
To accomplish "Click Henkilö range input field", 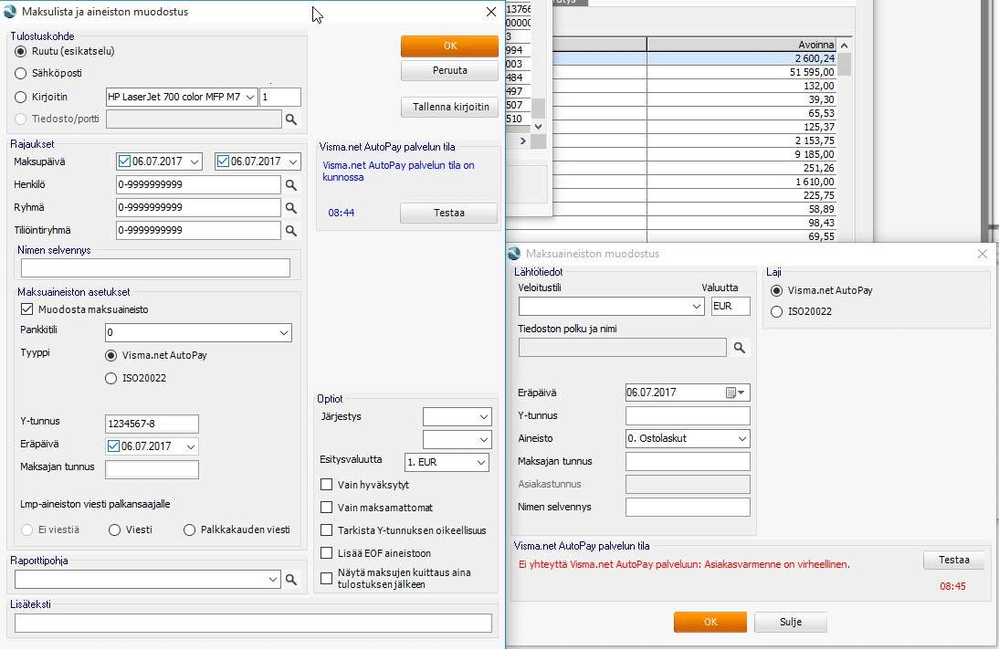I will coord(198,185).
